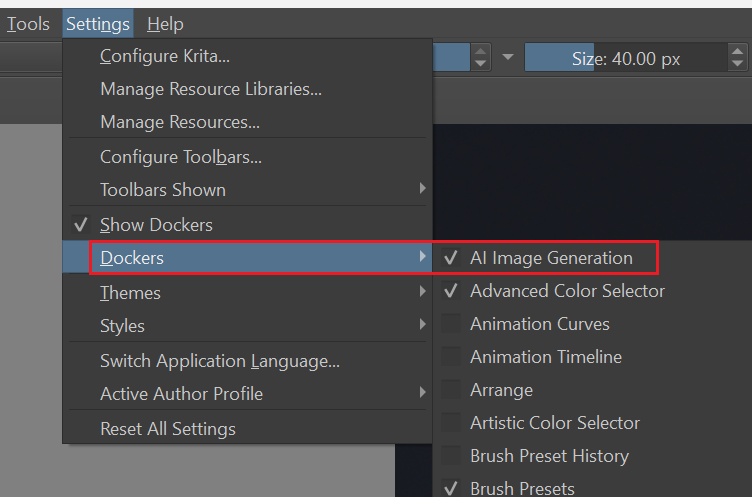Expand the Toolbars Shown submenu

(247, 190)
